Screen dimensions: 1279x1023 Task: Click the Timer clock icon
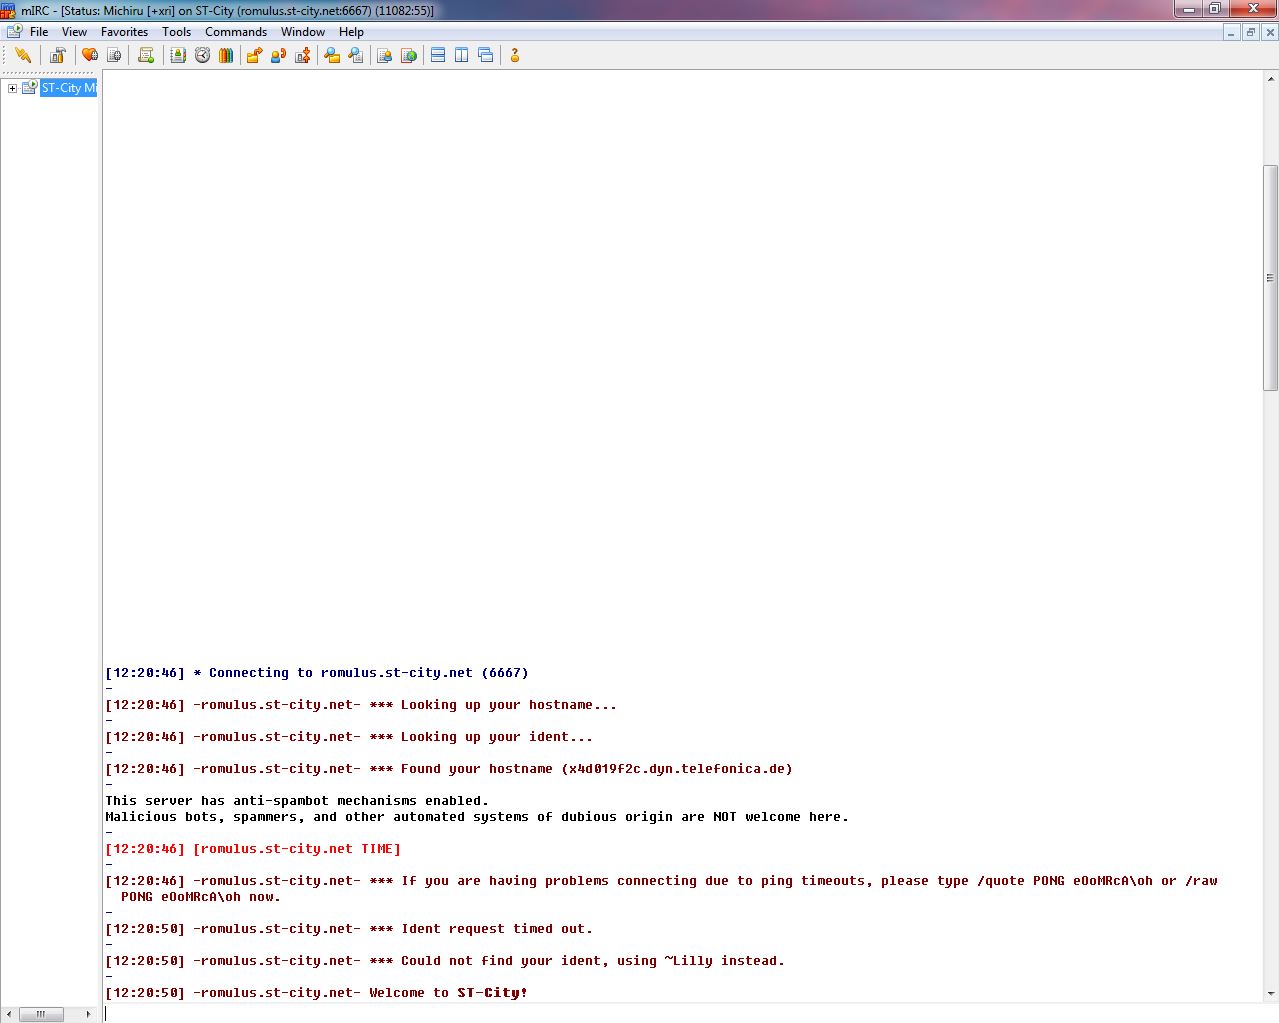click(202, 55)
